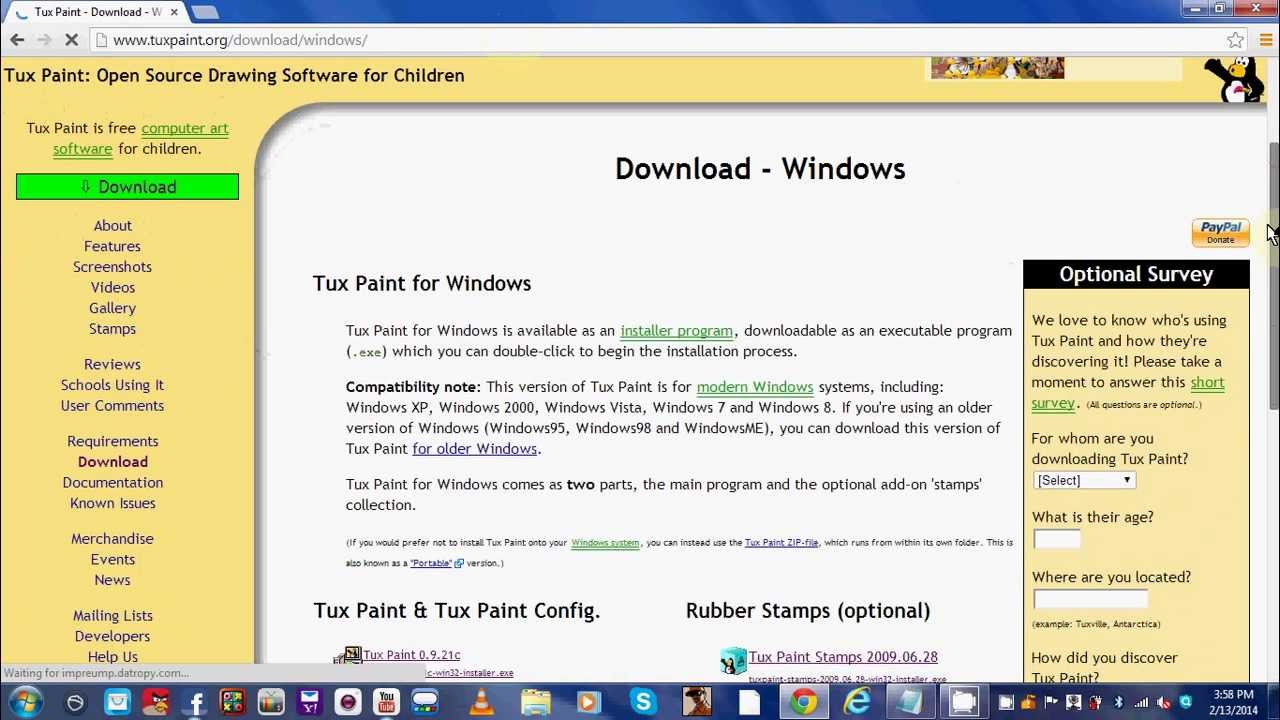Click the Tux Paint Stamps package icon
The height and width of the screenshot is (720, 1280).
[x=733, y=660]
